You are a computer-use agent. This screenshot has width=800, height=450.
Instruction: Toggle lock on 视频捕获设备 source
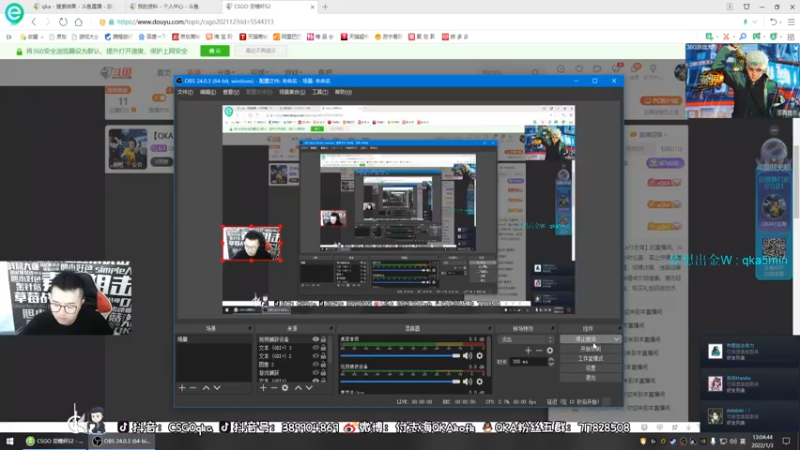tap(323, 339)
